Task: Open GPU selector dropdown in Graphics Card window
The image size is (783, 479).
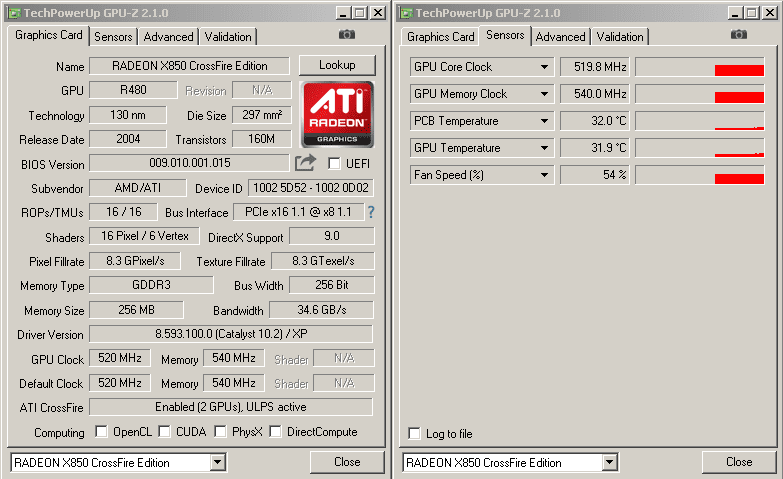Action: coord(217,463)
